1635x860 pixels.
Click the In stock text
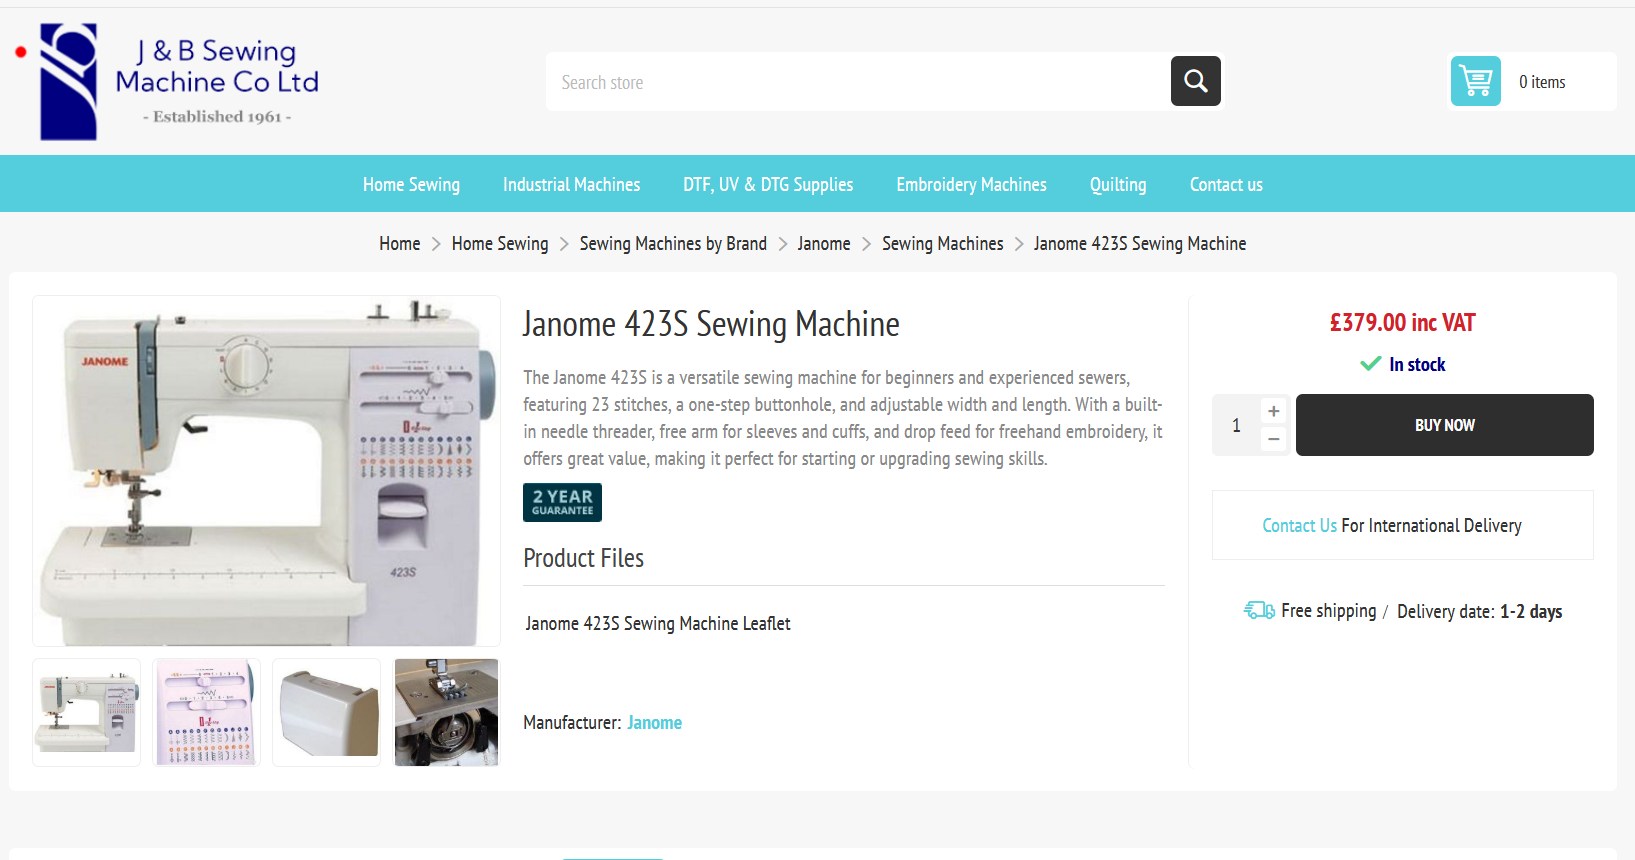click(x=1417, y=364)
